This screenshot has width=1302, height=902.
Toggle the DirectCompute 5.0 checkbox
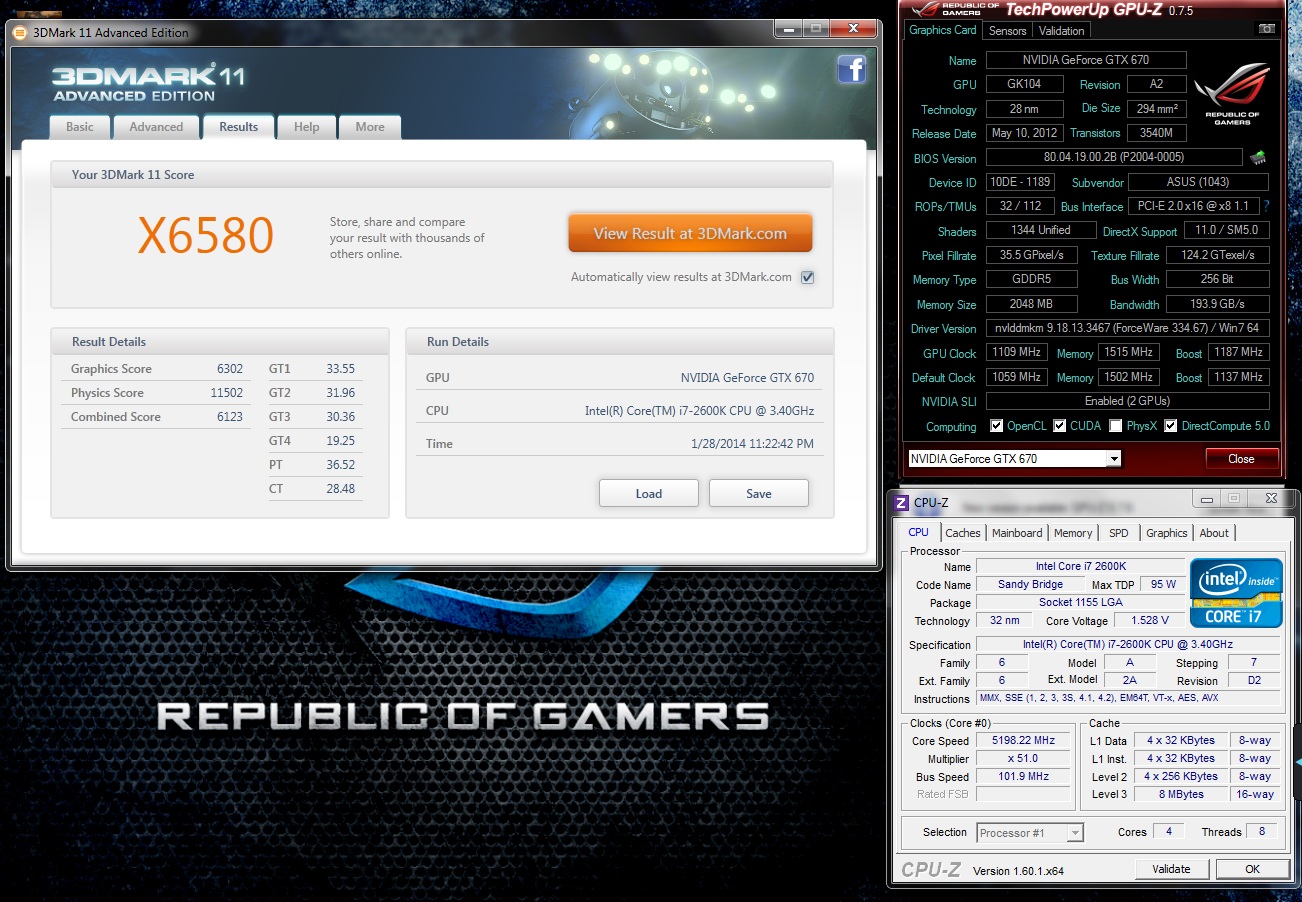(x=1170, y=426)
